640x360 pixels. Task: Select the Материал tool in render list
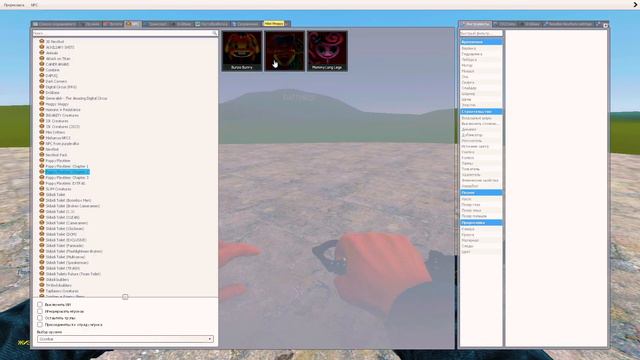point(481,240)
